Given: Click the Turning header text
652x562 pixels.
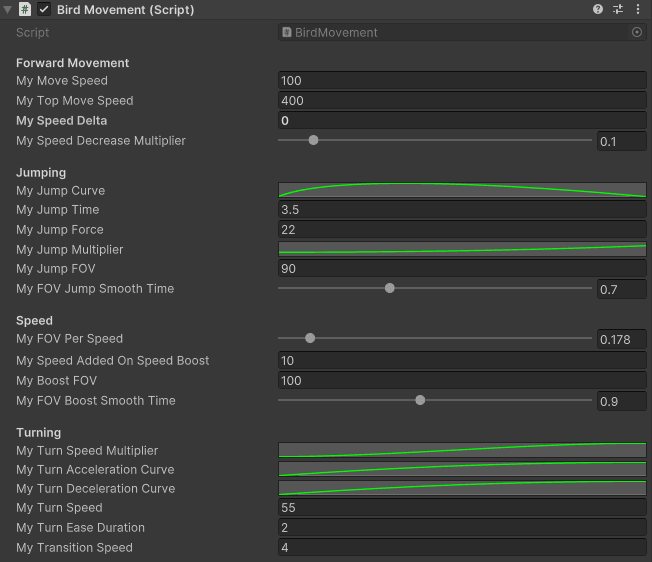Looking at the screenshot, I should [x=39, y=432].
